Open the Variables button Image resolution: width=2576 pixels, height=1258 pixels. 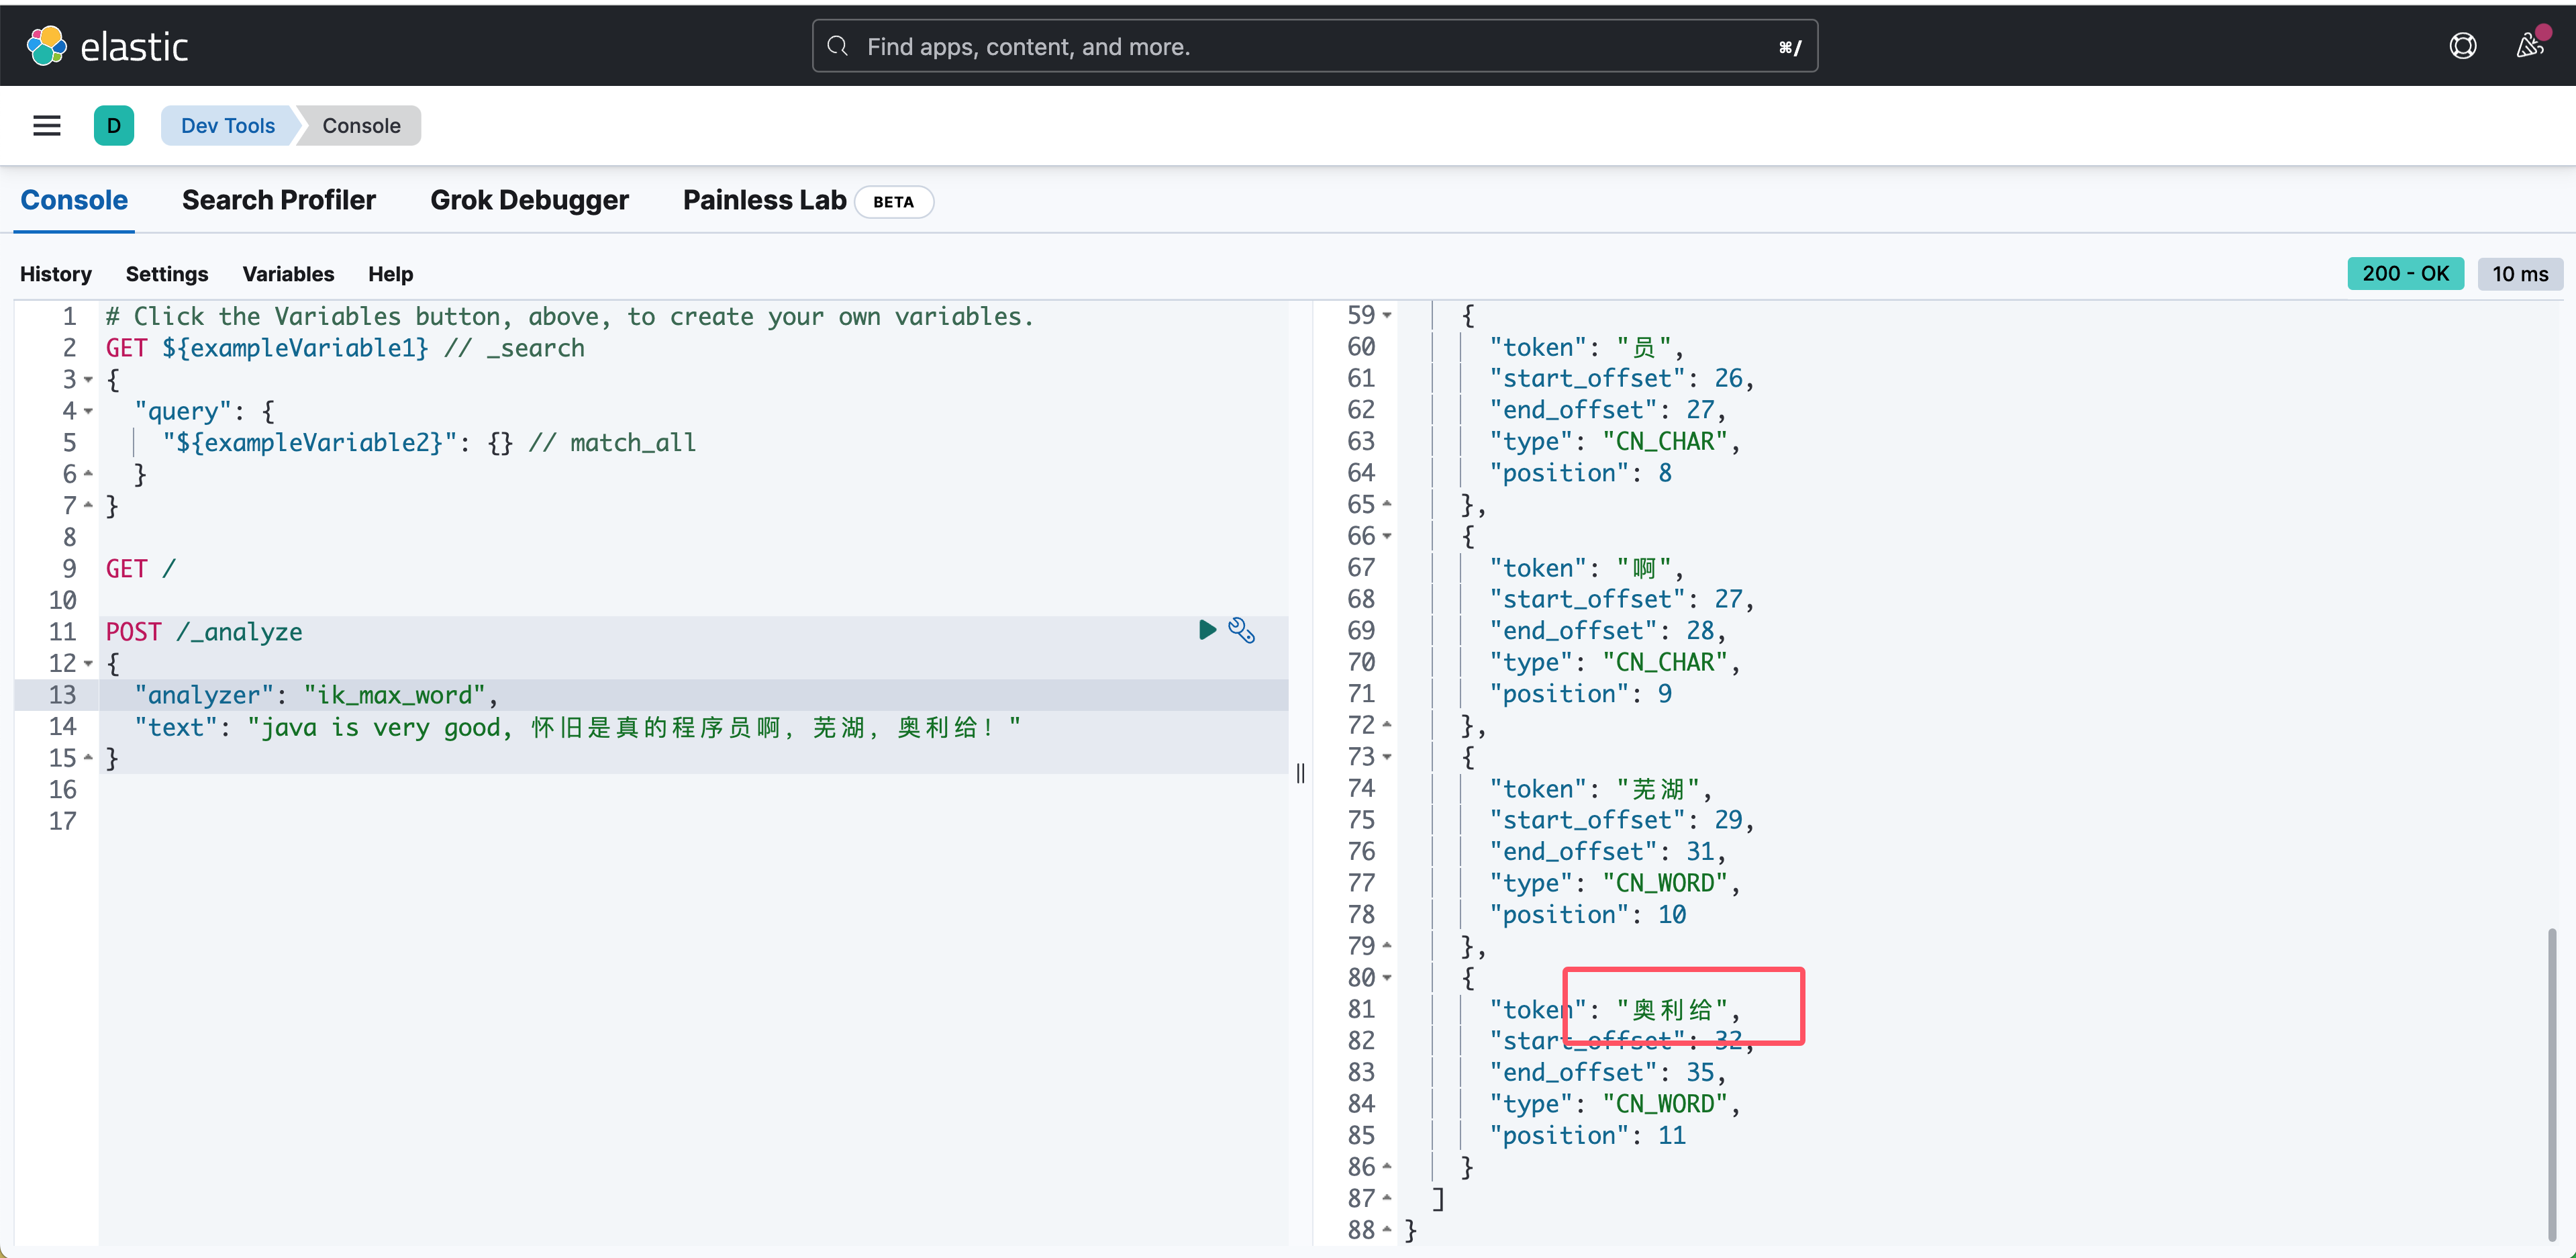pos(288,274)
